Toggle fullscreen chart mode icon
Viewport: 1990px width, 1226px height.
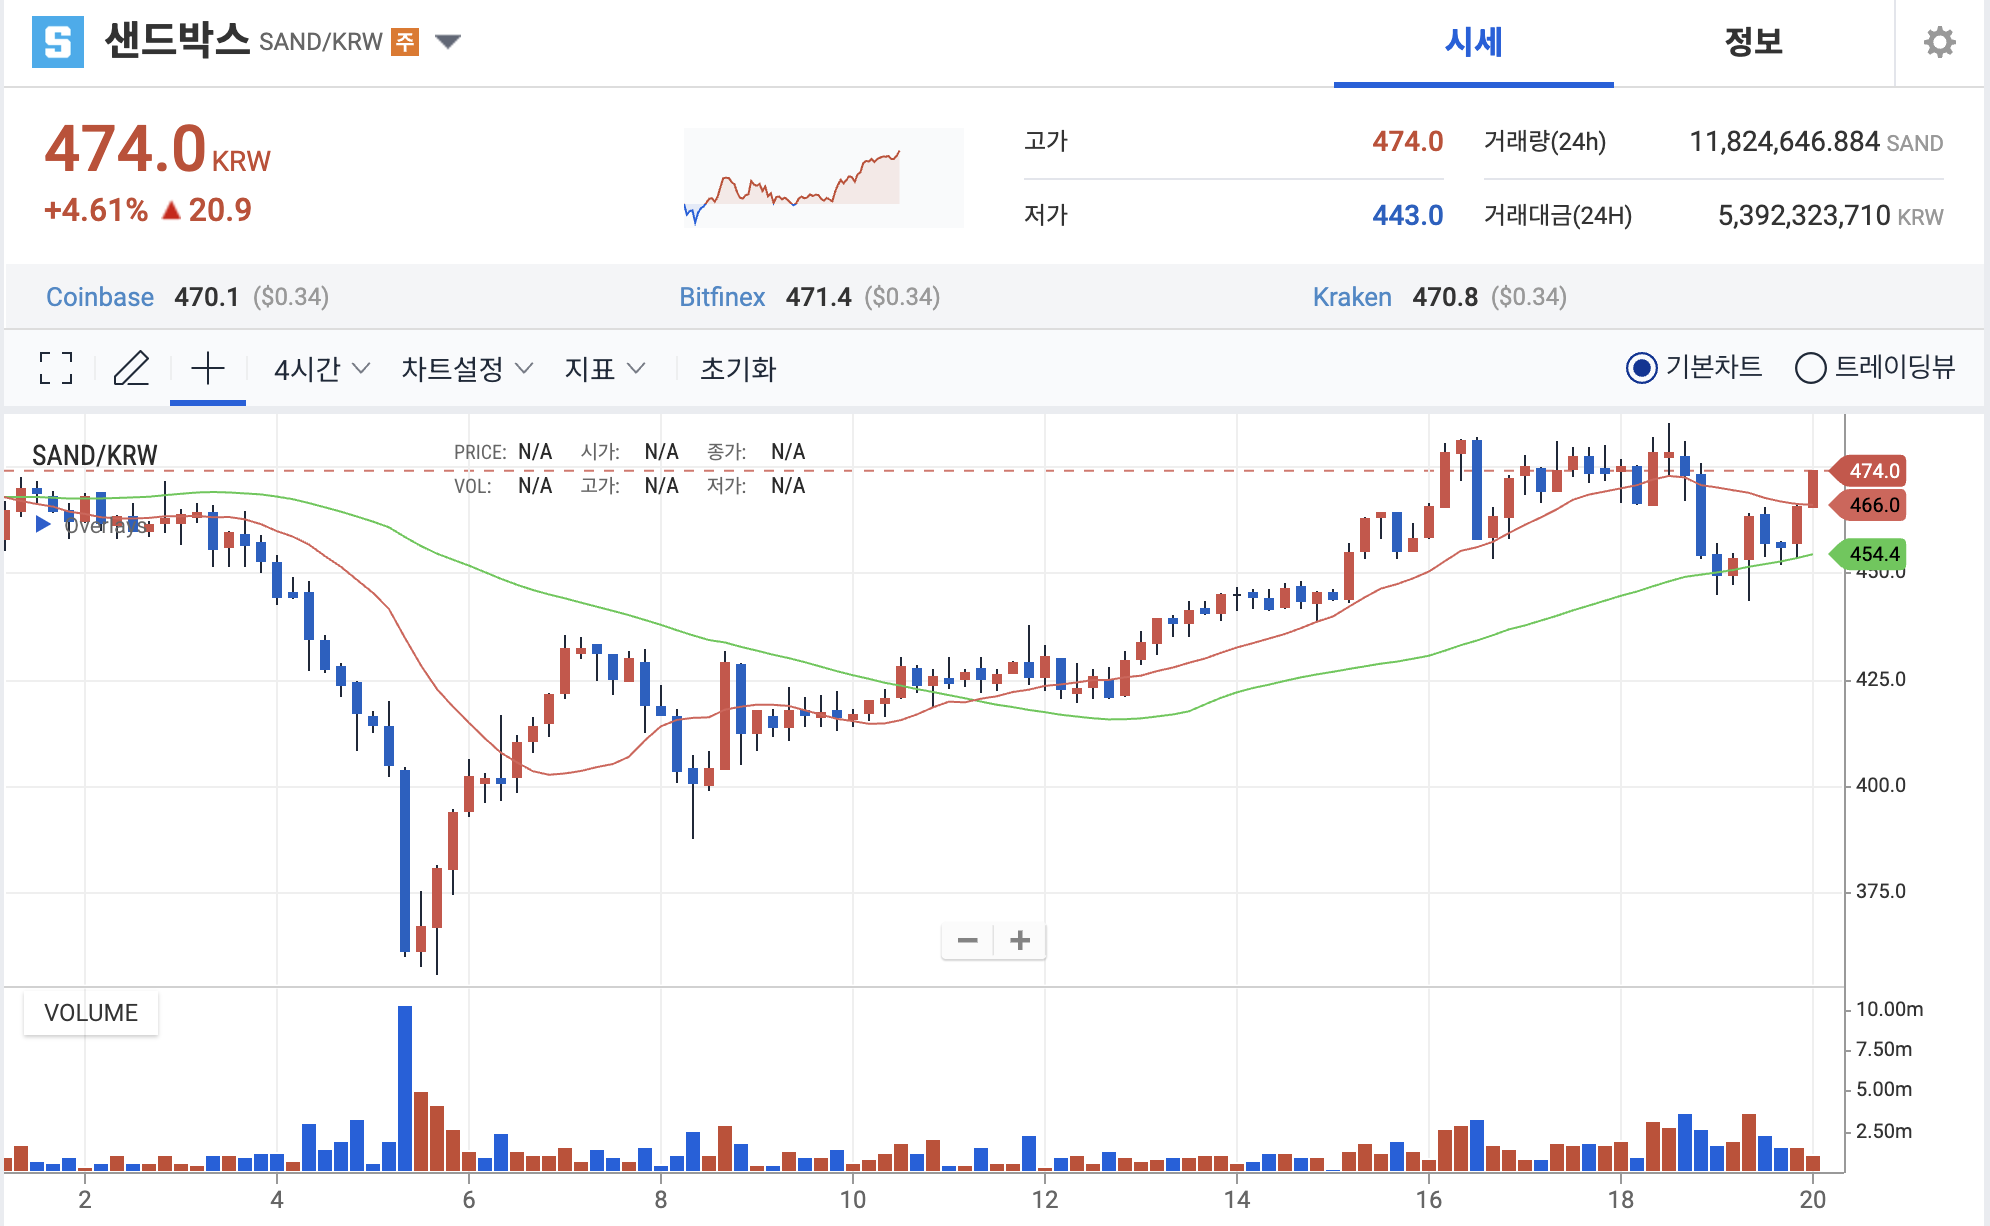[56, 368]
